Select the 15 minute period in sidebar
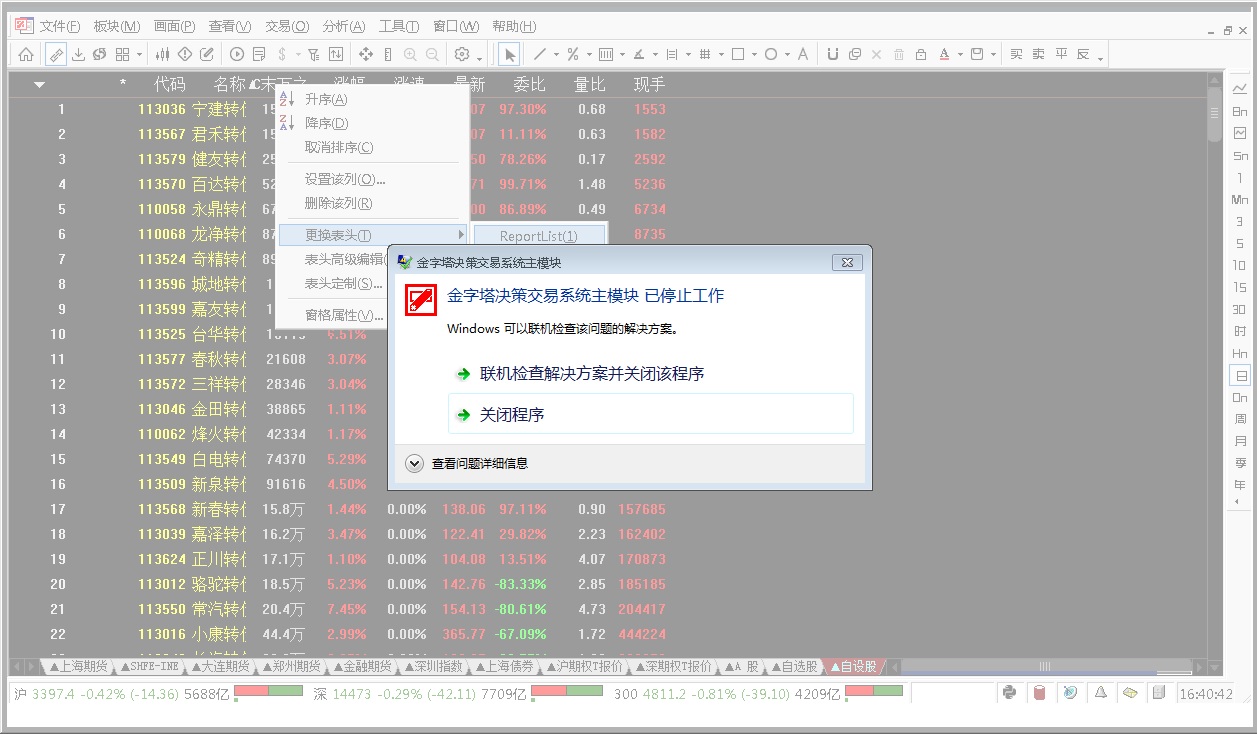The width and height of the screenshot is (1257, 734). pyautogui.click(x=1240, y=287)
